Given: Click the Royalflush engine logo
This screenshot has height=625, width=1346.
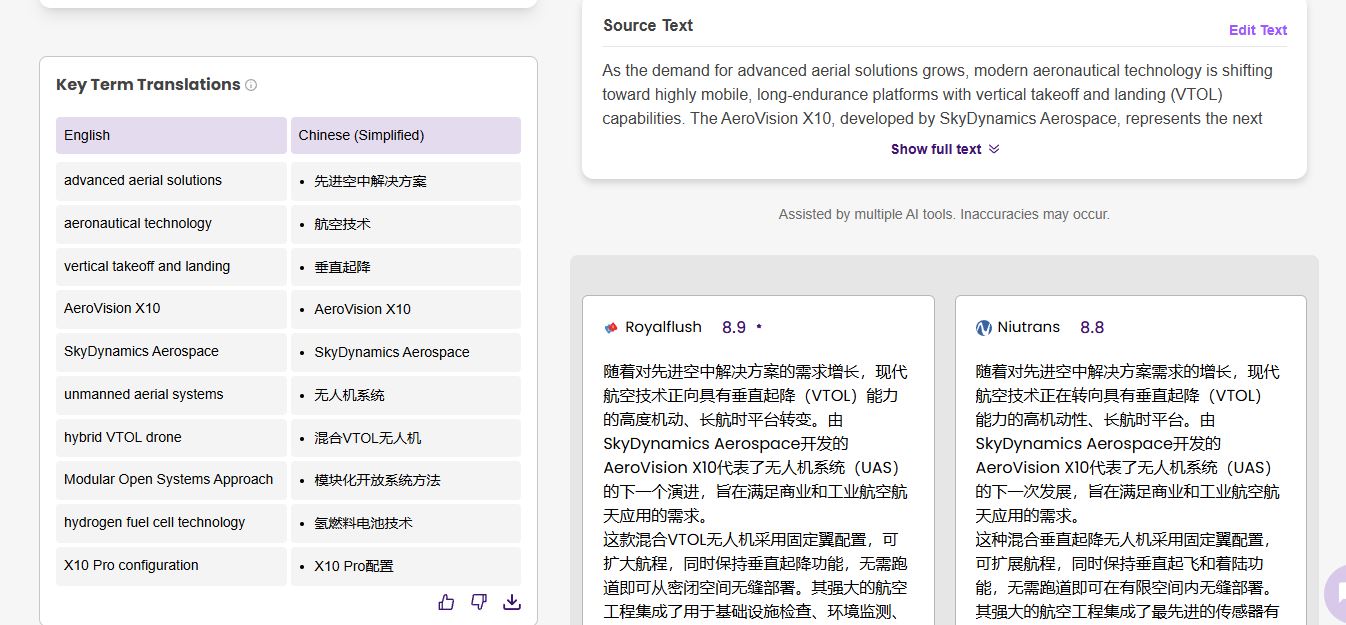Looking at the screenshot, I should (x=611, y=328).
